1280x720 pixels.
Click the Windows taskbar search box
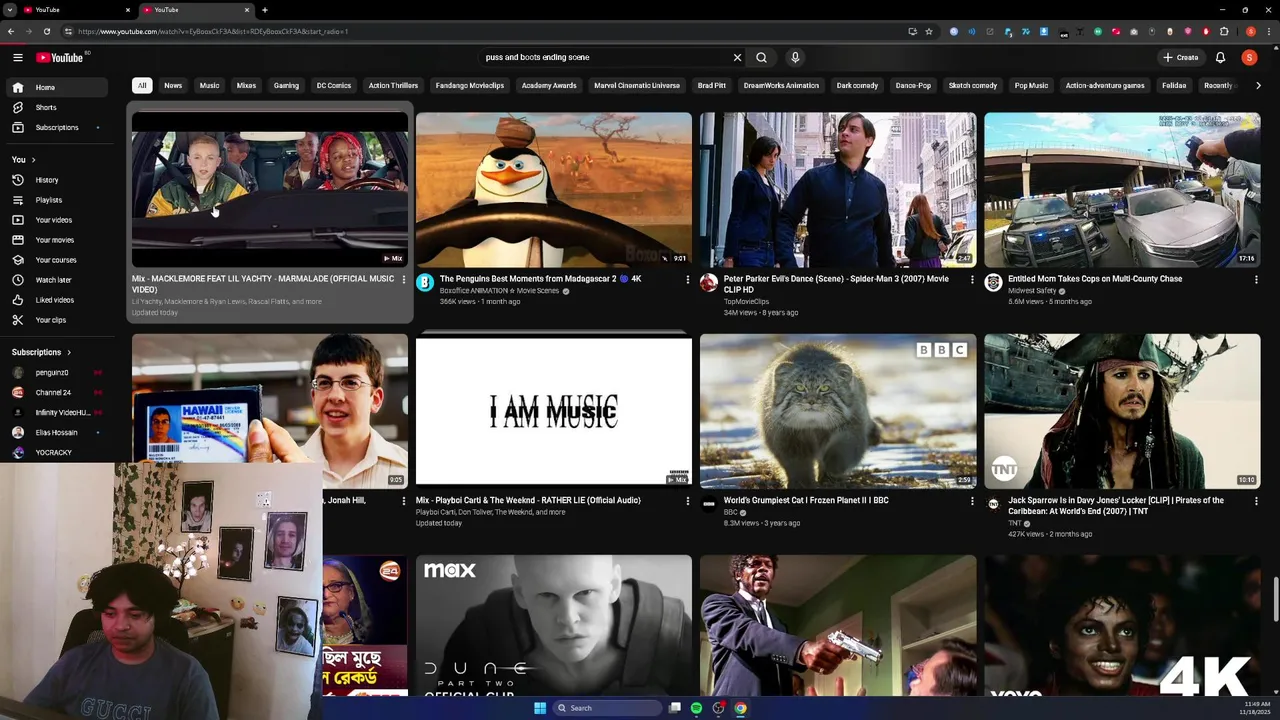(x=608, y=708)
